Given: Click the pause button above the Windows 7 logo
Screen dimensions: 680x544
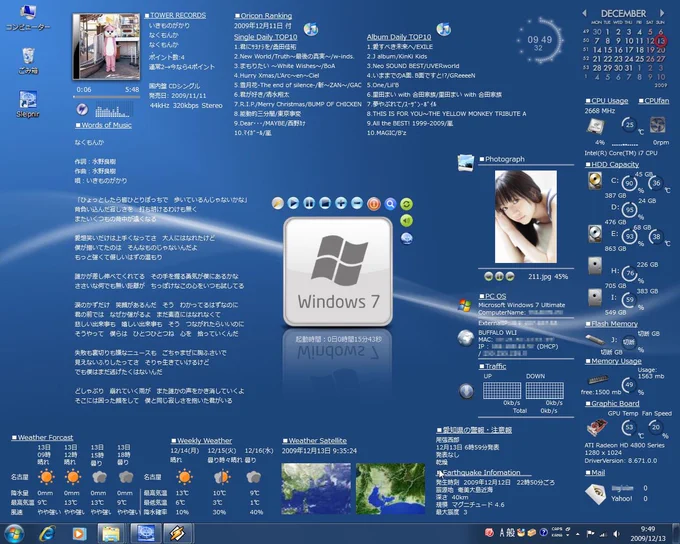Looking at the screenshot, I should (x=309, y=203).
